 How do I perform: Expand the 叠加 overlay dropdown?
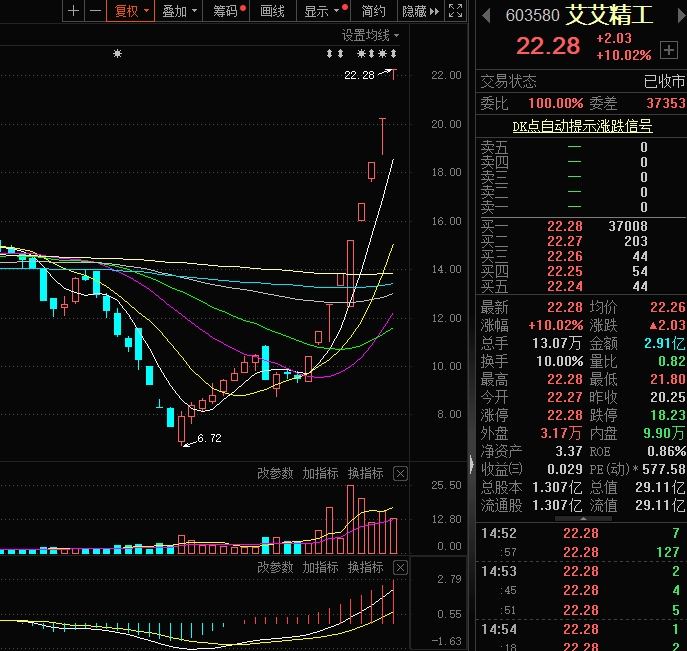pos(180,11)
